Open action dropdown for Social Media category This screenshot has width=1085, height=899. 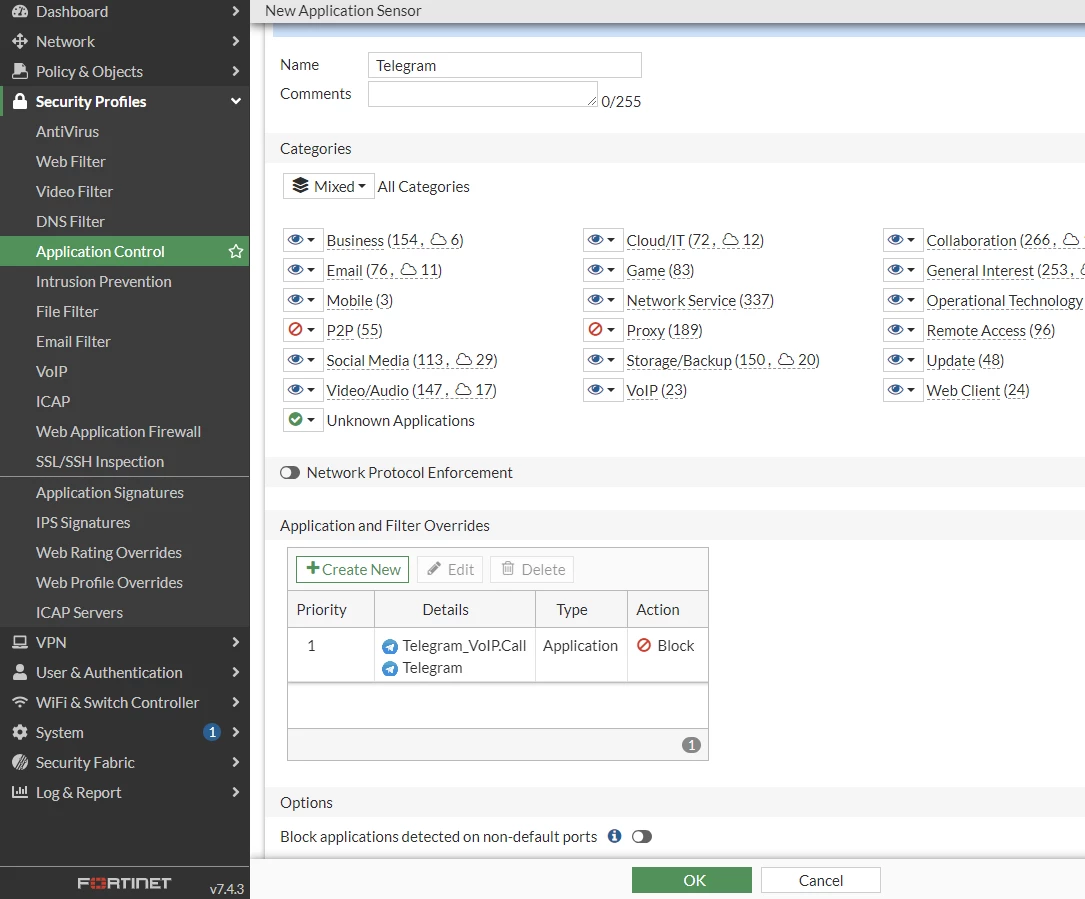303,359
